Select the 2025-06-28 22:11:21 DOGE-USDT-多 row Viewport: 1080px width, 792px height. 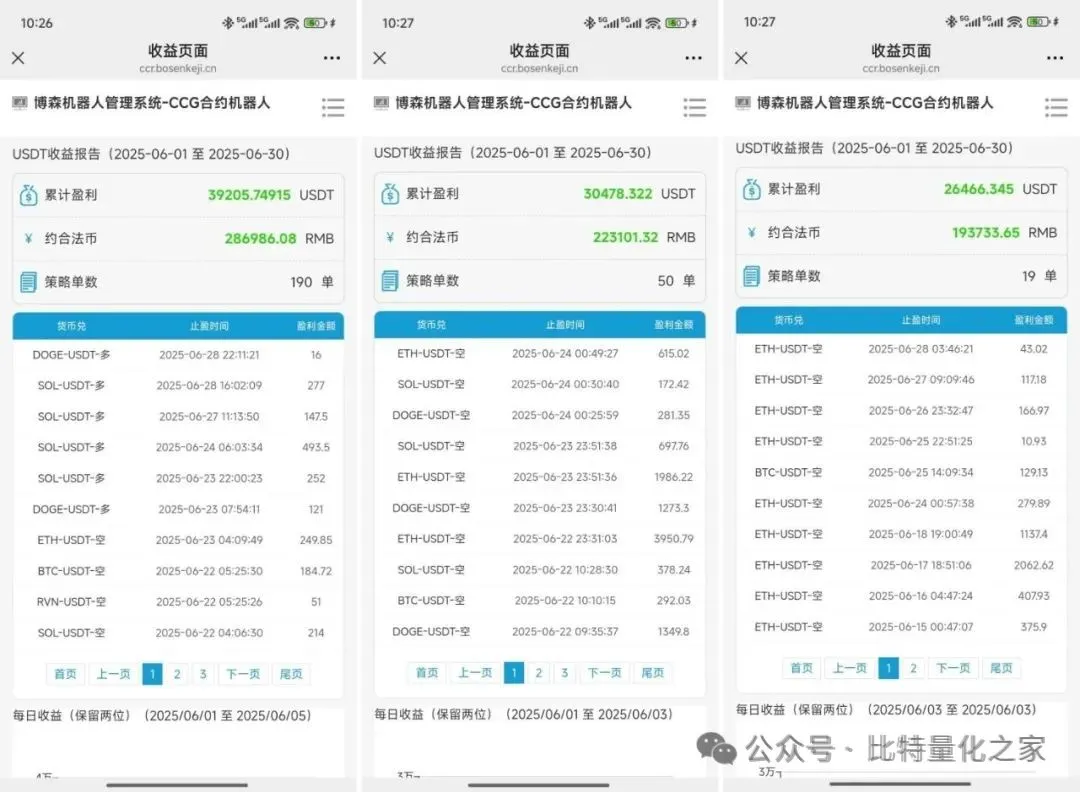click(178, 355)
